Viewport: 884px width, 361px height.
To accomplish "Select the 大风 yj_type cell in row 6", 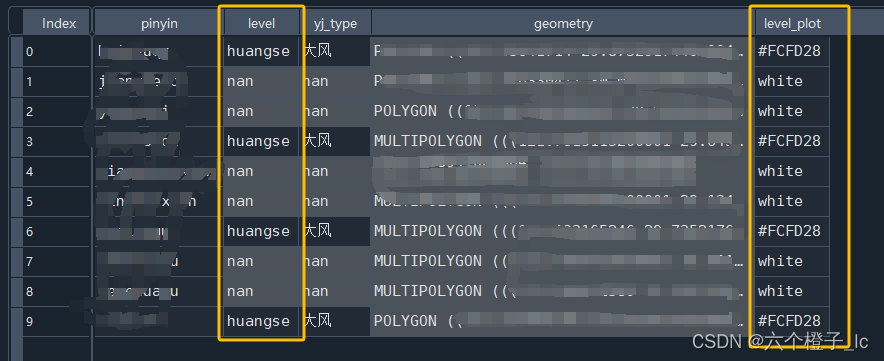I will tap(335, 231).
